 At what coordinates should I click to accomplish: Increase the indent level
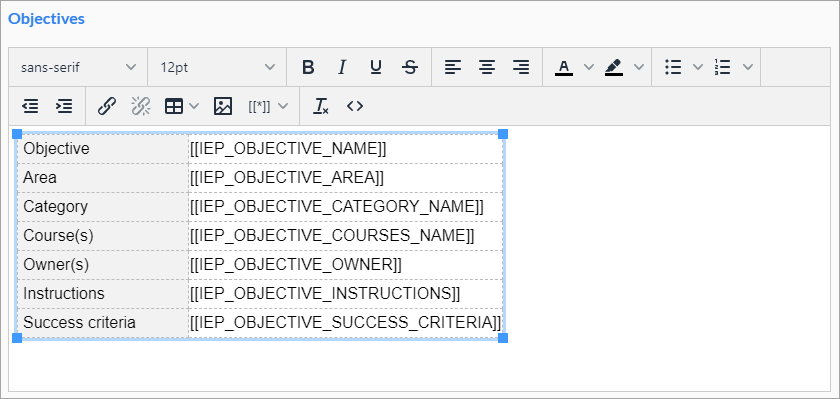64,107
